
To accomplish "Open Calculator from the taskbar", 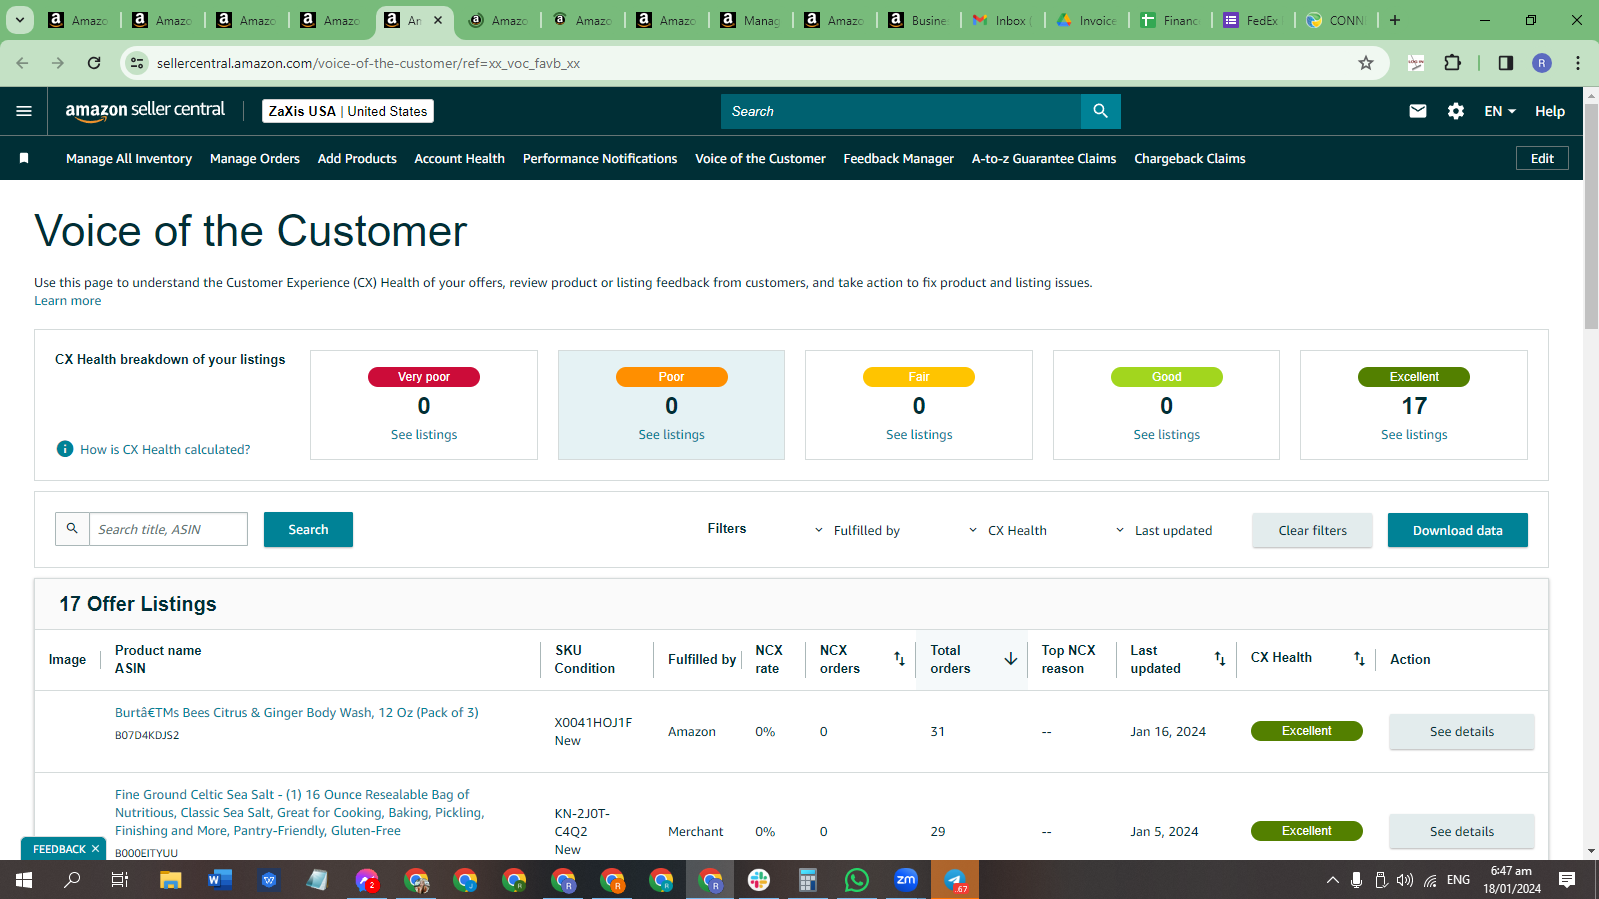I will [x=808, y=880].
